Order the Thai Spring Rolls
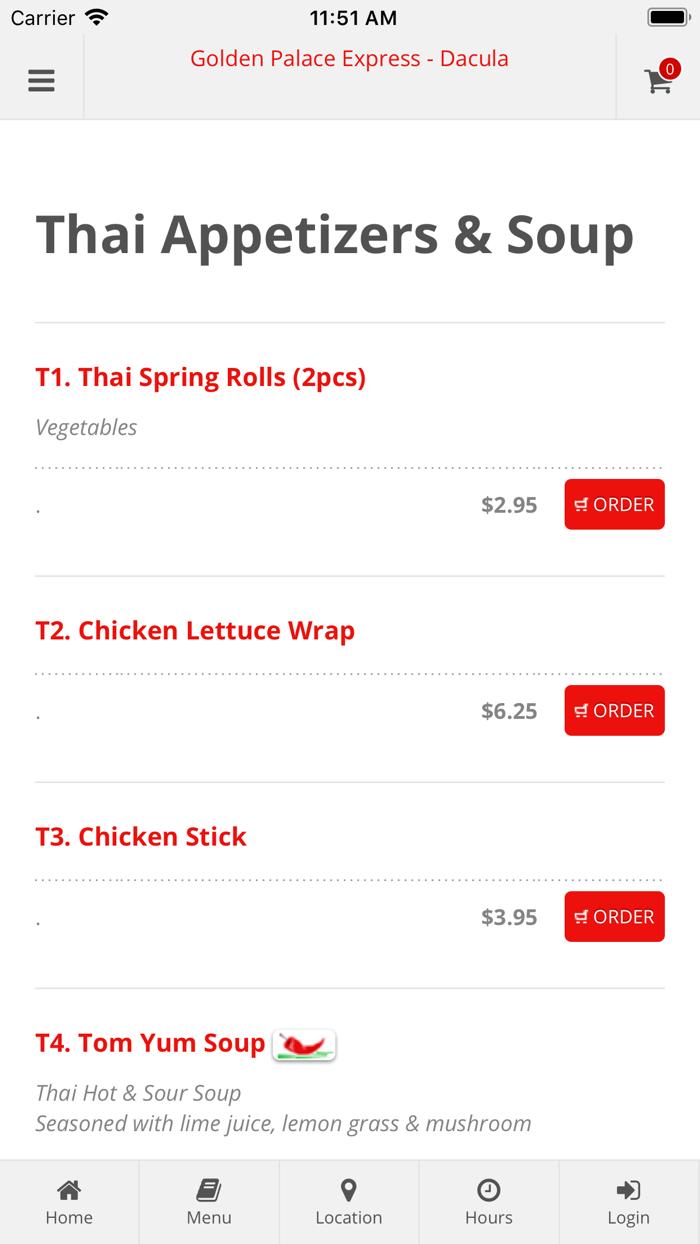Image resolution: width=700 pixels, height=1244 pixels. coord(614,505)
